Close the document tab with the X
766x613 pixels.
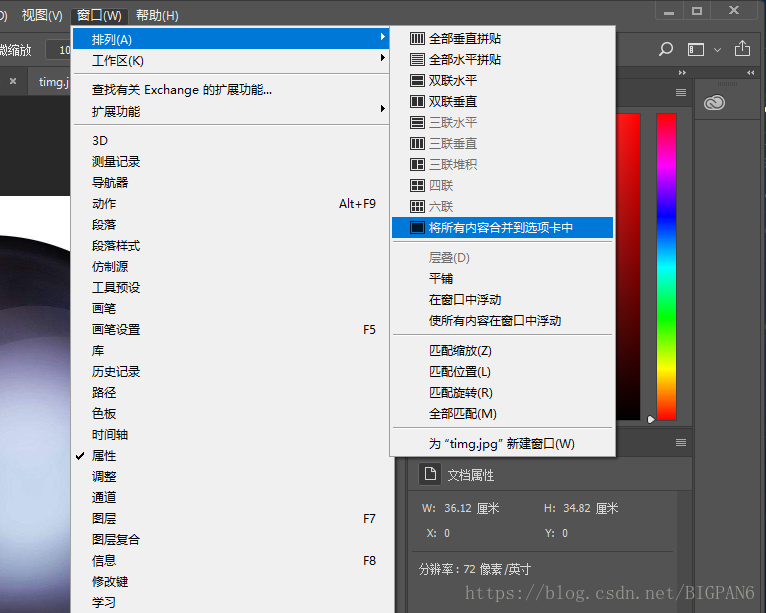point(13,81)
